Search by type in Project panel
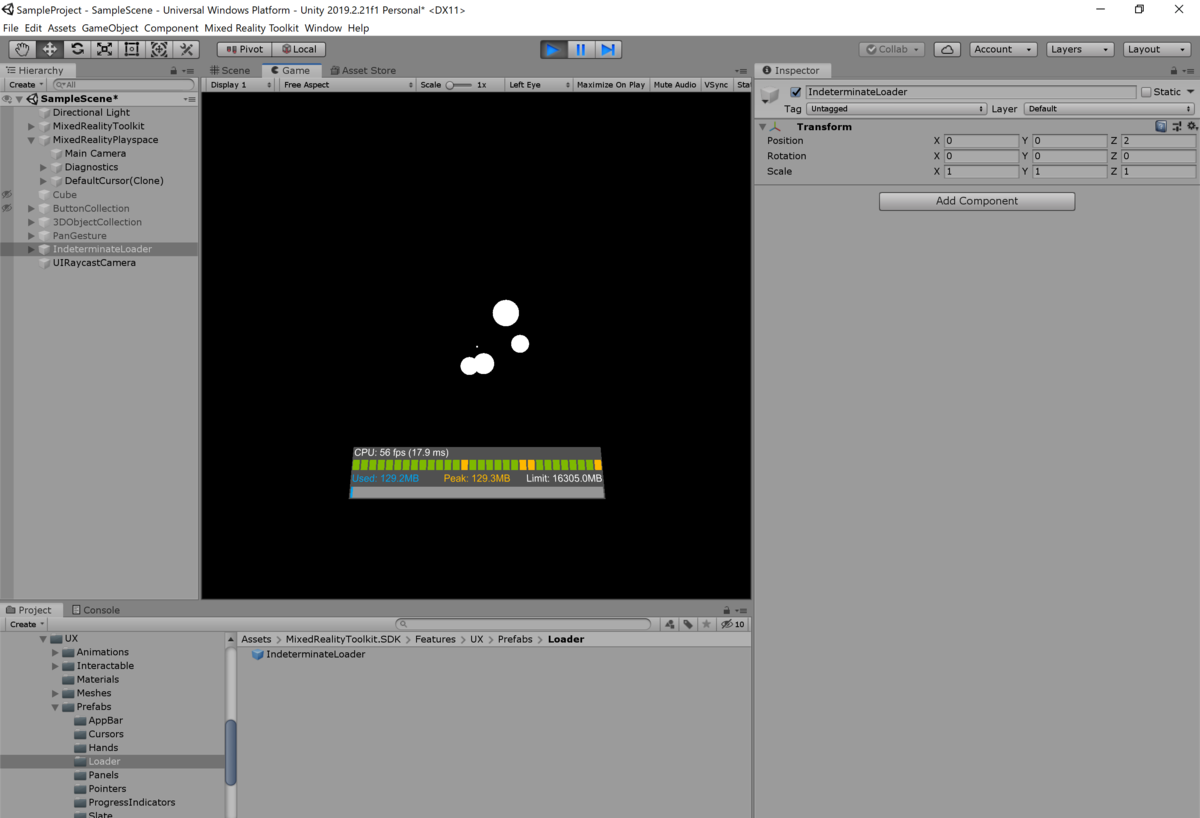 pos(671,624)
